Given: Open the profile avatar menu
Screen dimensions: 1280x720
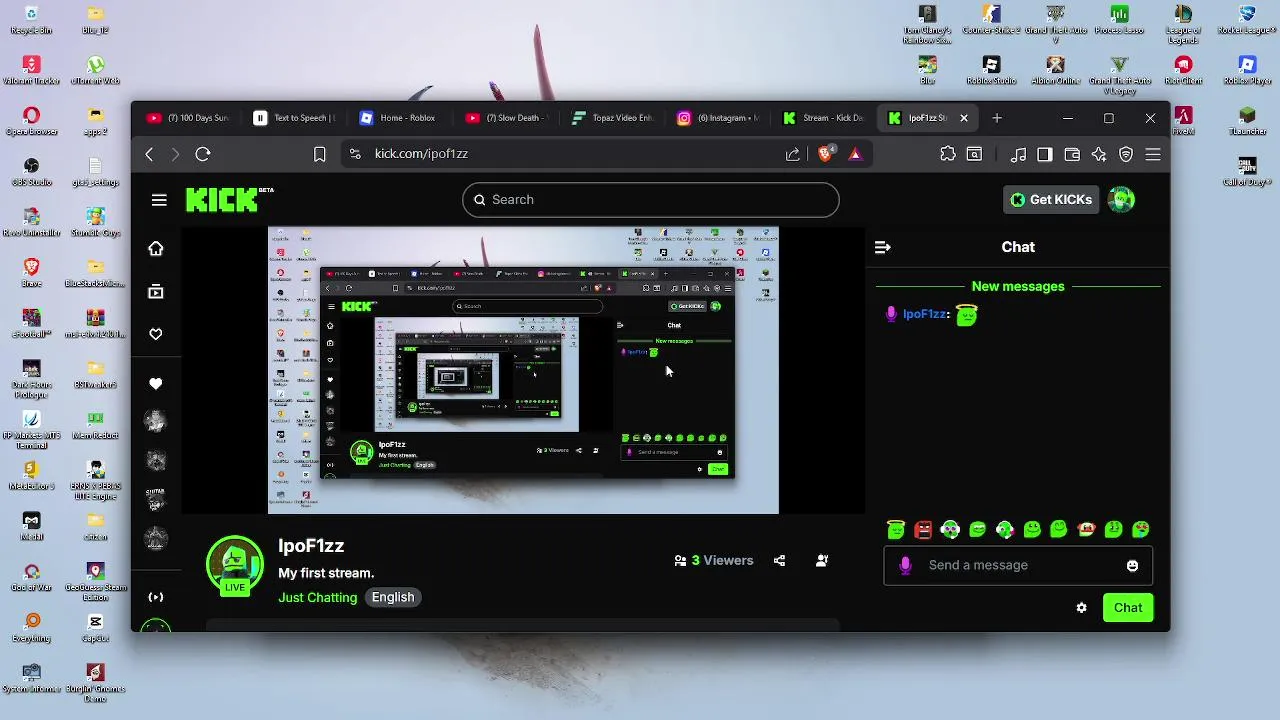Looking at the screenshot, I should pyautogui.click(x=1121, y=200).
